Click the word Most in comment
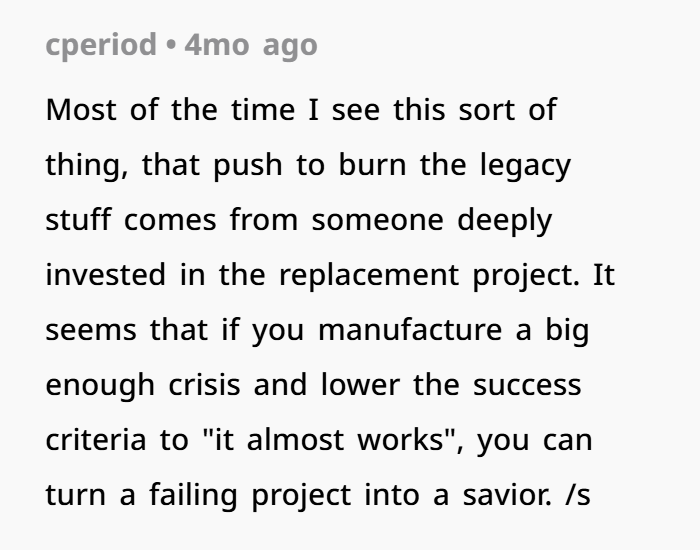Screen dimensions: 700x550 (x=81, y=109)
